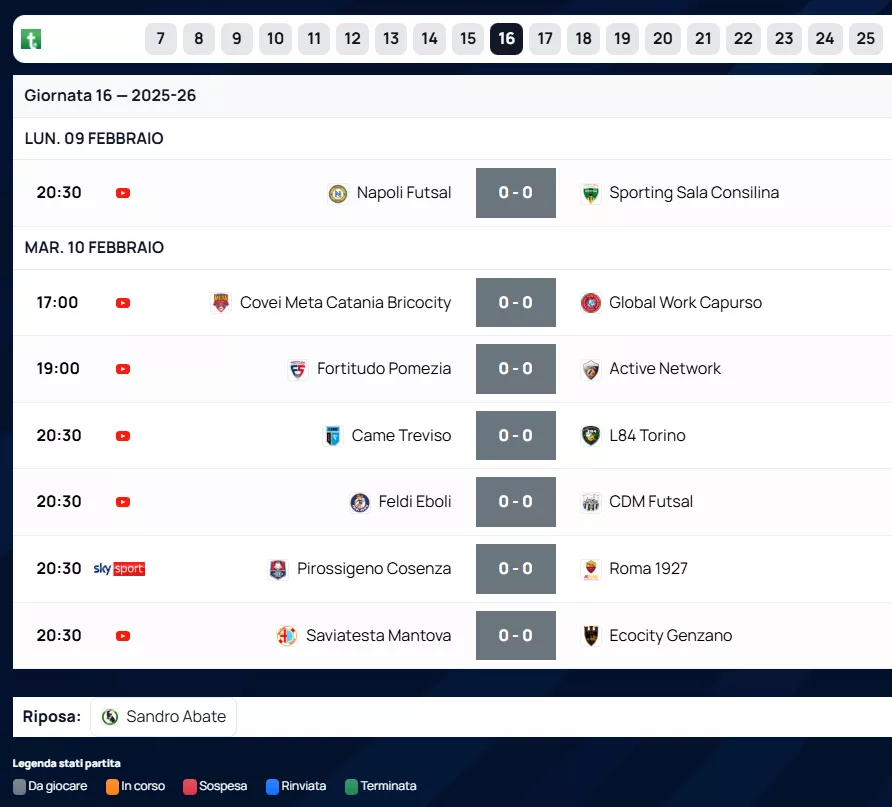Click the green site logo icon

32,39
